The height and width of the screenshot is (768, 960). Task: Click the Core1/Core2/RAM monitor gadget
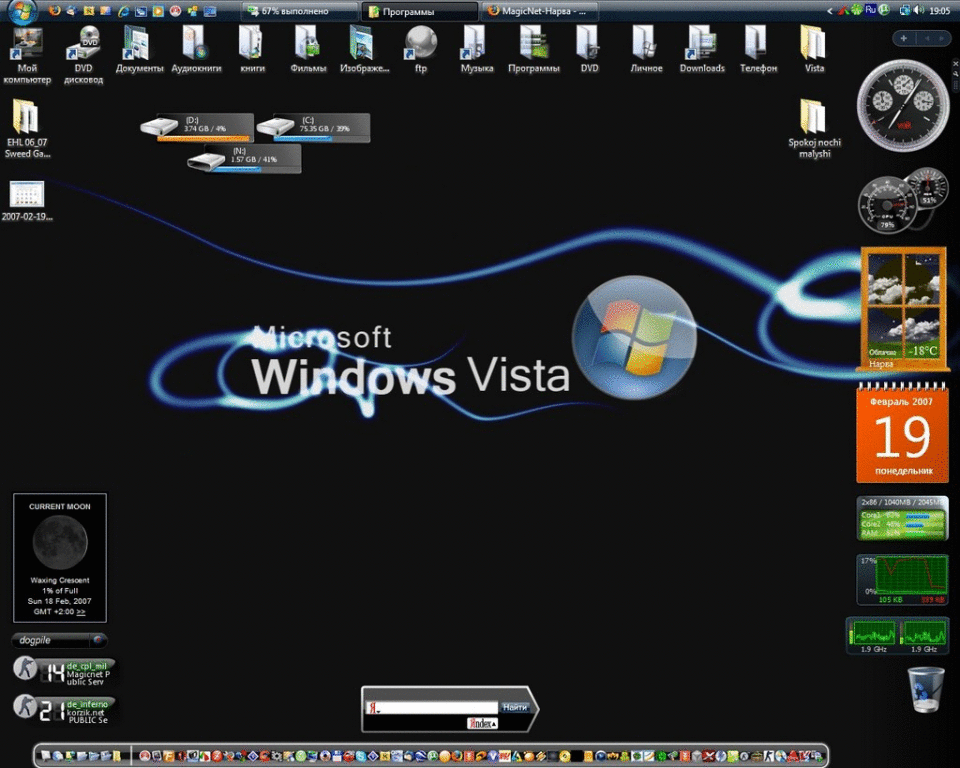(902, 518)
